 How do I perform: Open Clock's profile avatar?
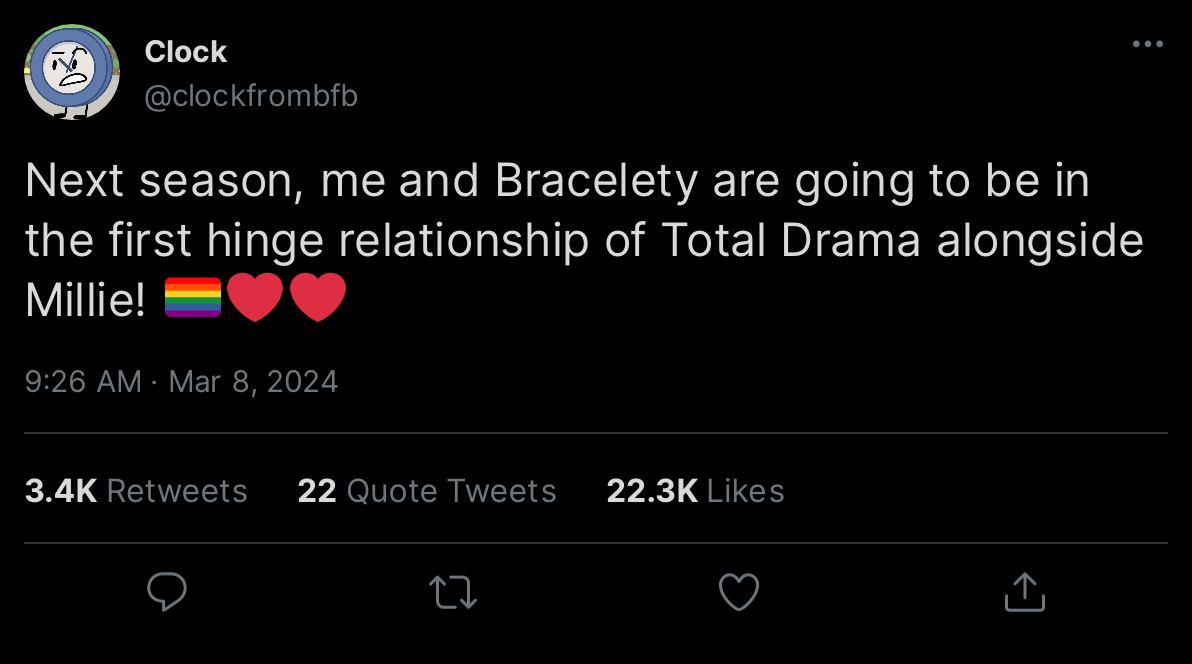tap(71, 71)
